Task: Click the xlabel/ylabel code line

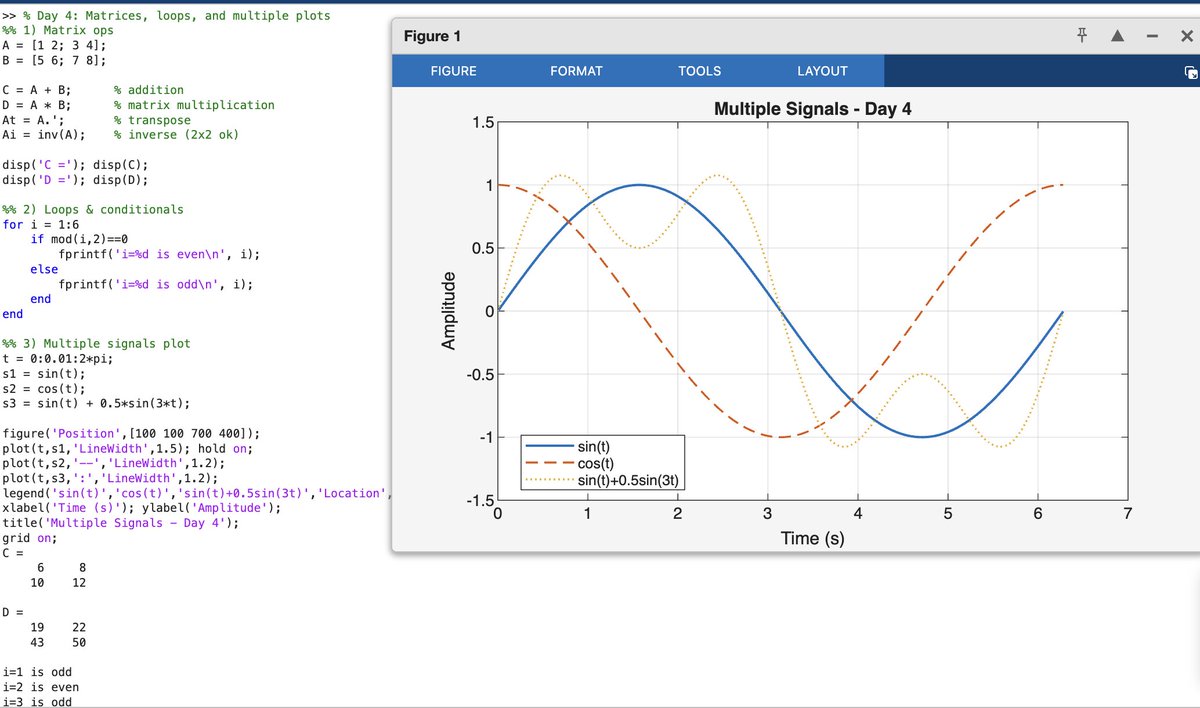Action: [142, 508]
